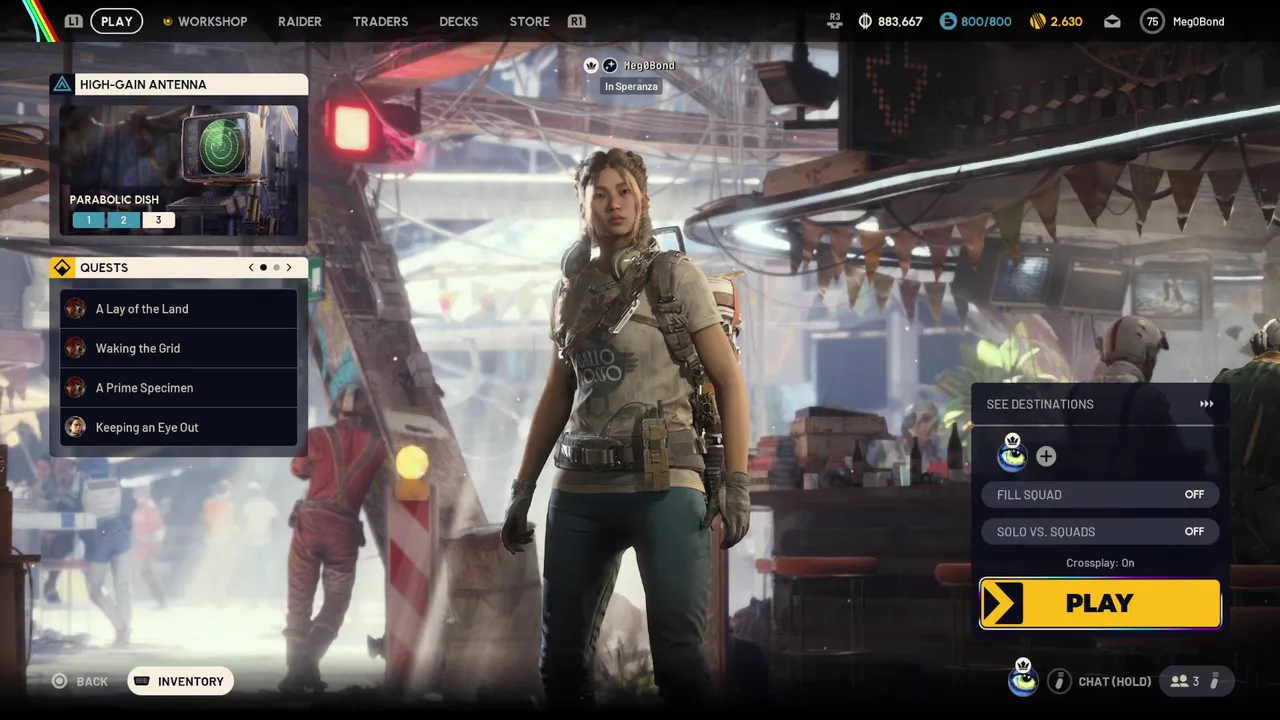Click the level 75 badge
Viewport: 1280px width, 720px height.
(1152, 21)
